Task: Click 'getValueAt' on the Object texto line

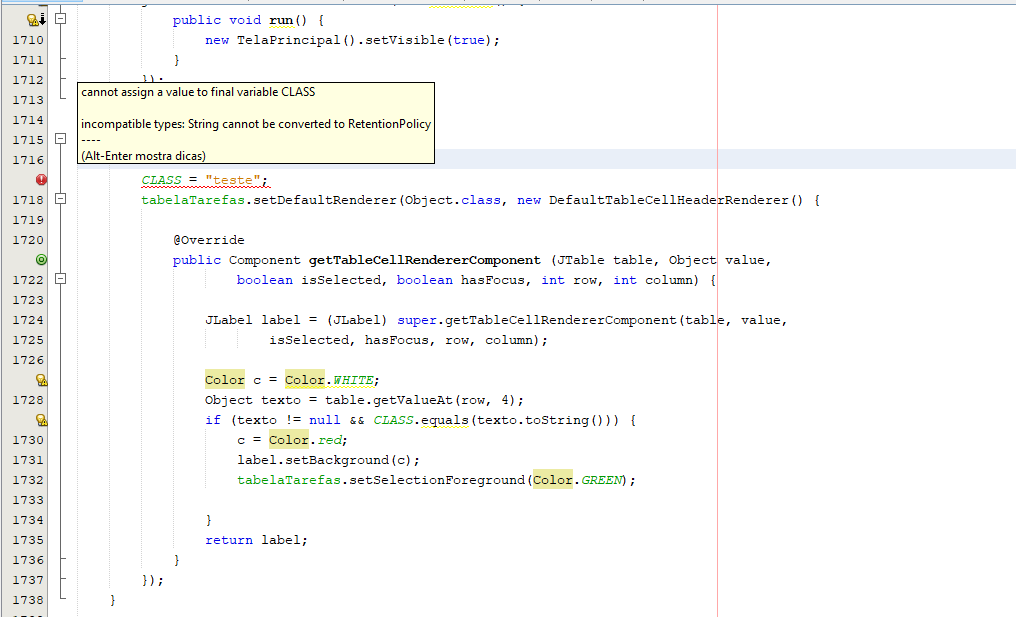Action: coord(413,401)
